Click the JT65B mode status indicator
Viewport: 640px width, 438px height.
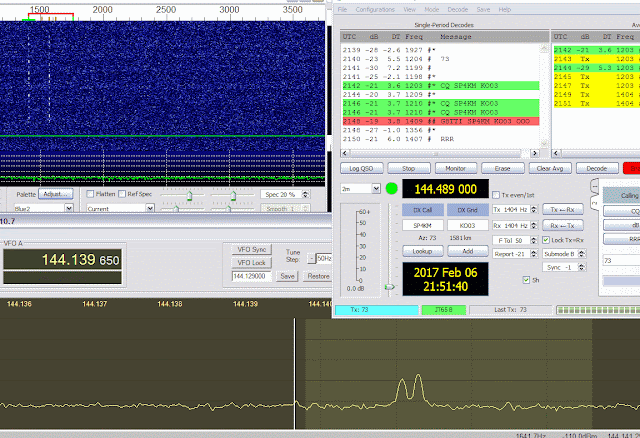point(444,310)
